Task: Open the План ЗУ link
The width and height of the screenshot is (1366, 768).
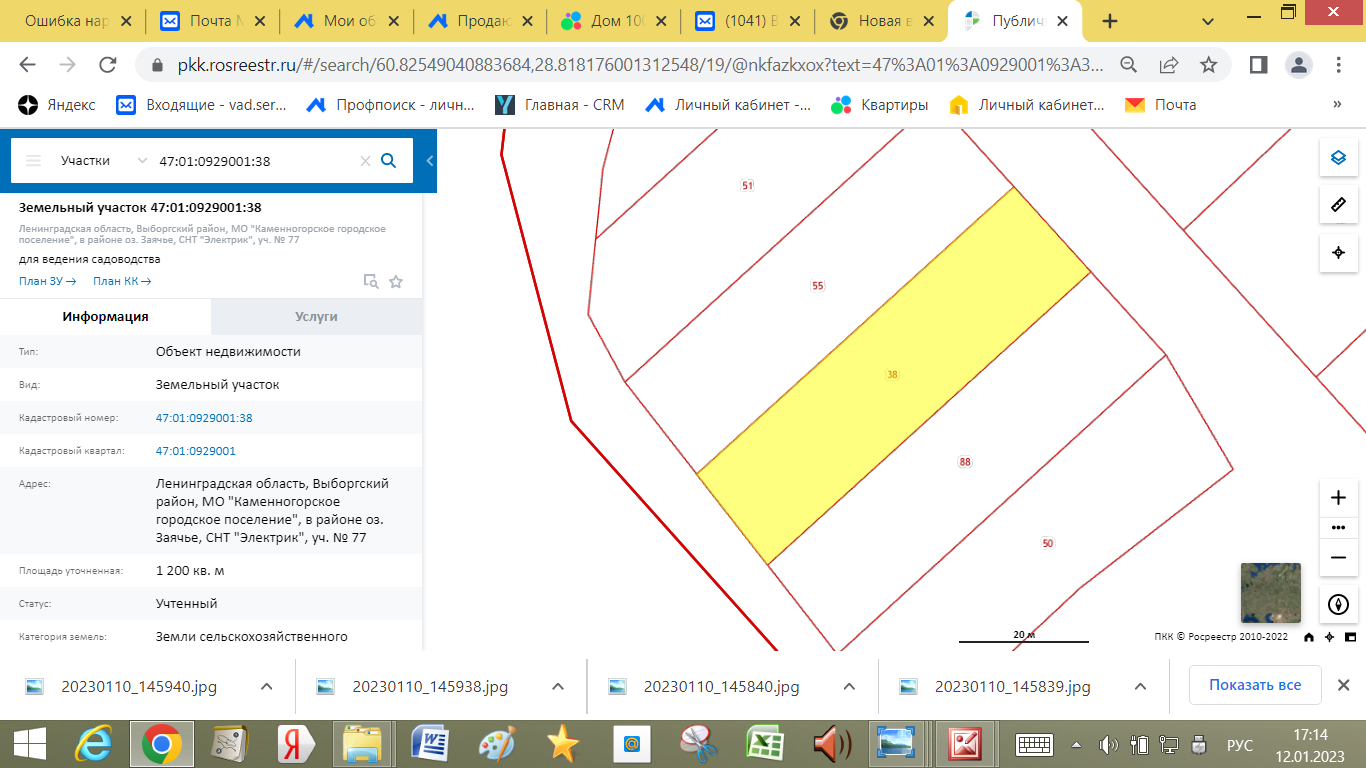Action: 48,281
